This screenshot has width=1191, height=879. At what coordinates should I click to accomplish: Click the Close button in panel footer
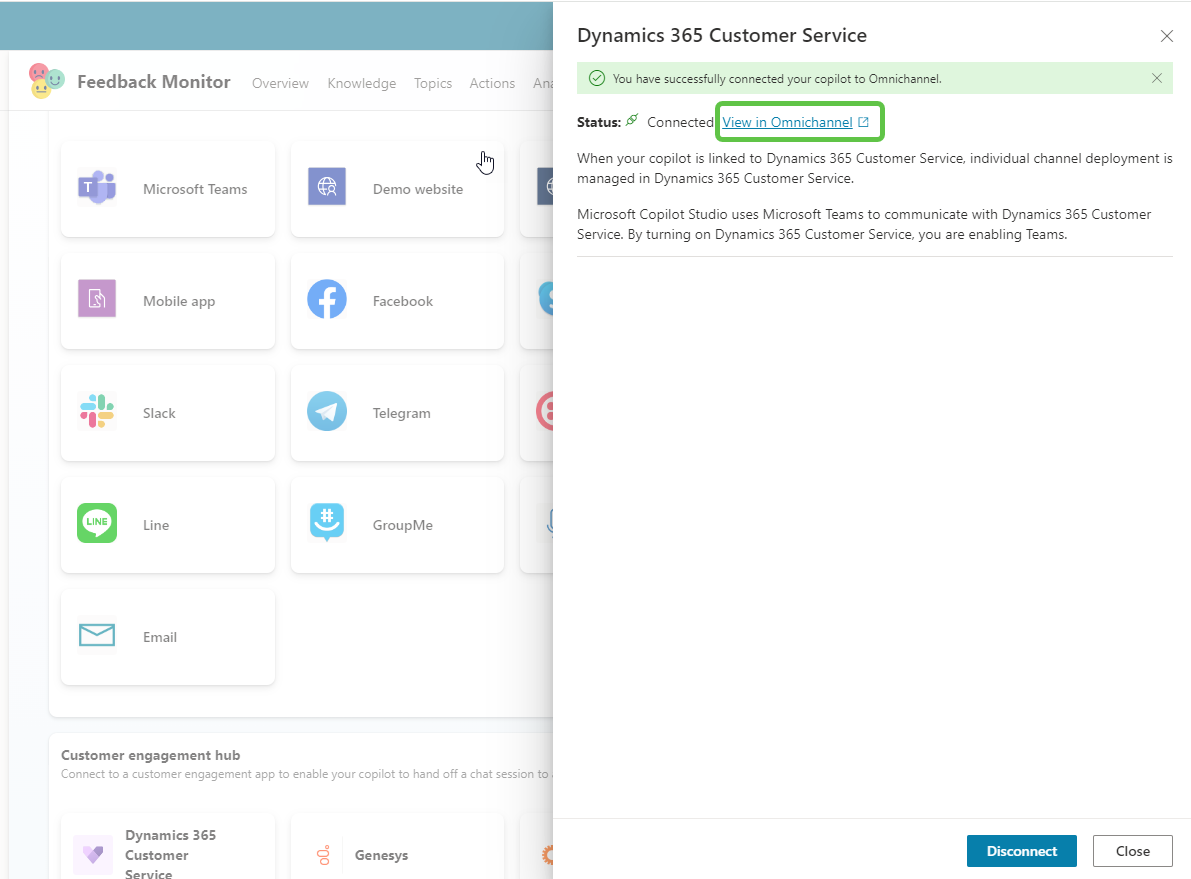(1132, 851)
